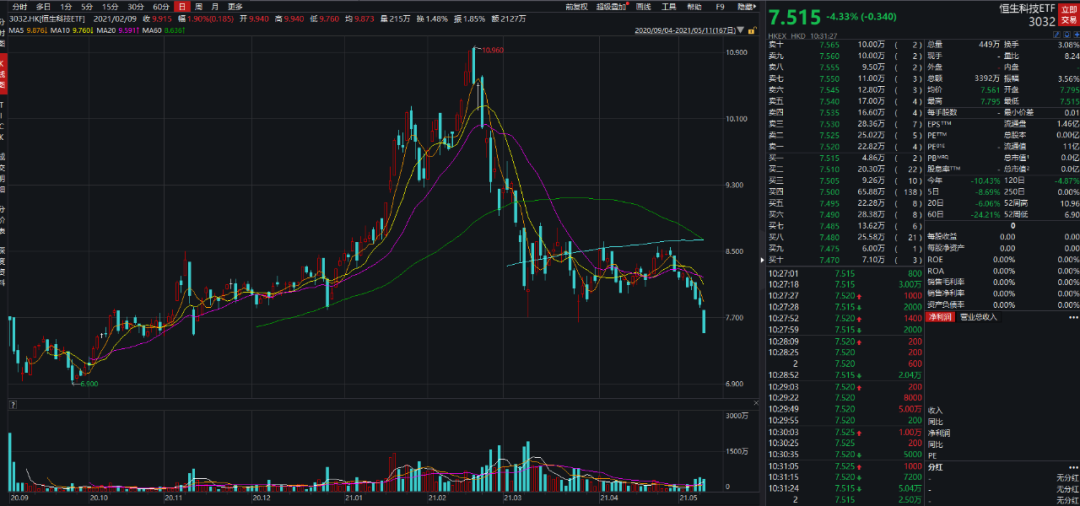
Task: Open the 帮助 menu
Action: [694, 6]
